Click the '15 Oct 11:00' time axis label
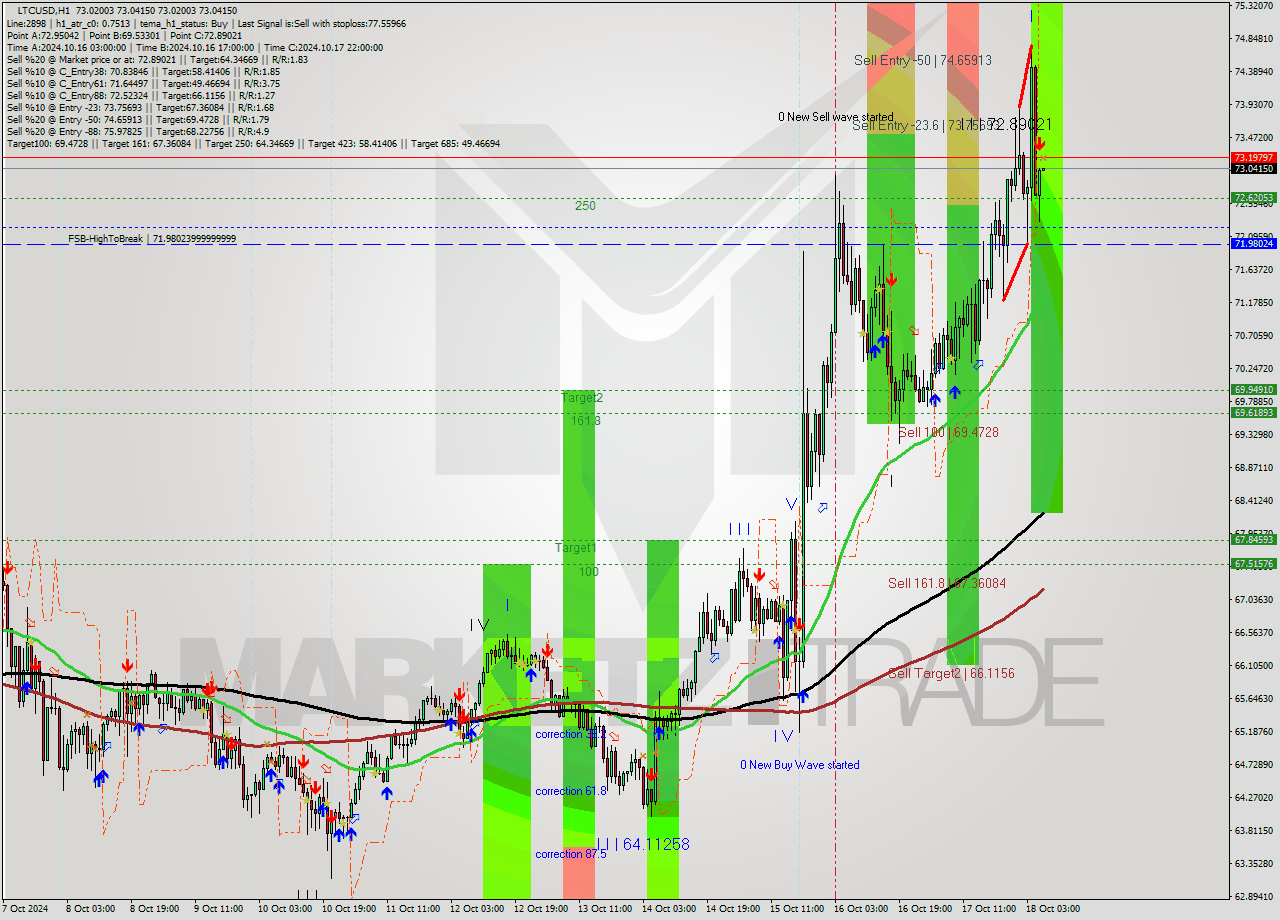Image resolution: width=1280 pixels, height=920 pixels. pos(795,909)
